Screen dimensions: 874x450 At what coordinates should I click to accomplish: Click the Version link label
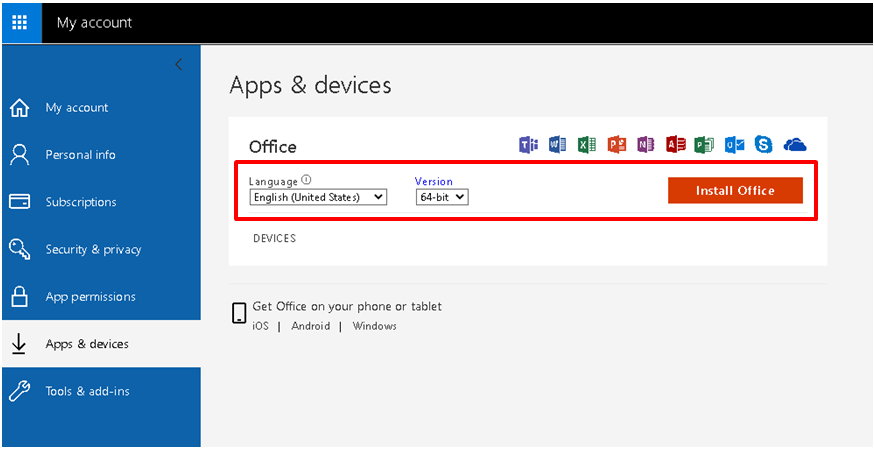pyautogui.click(x=434, y=181)
